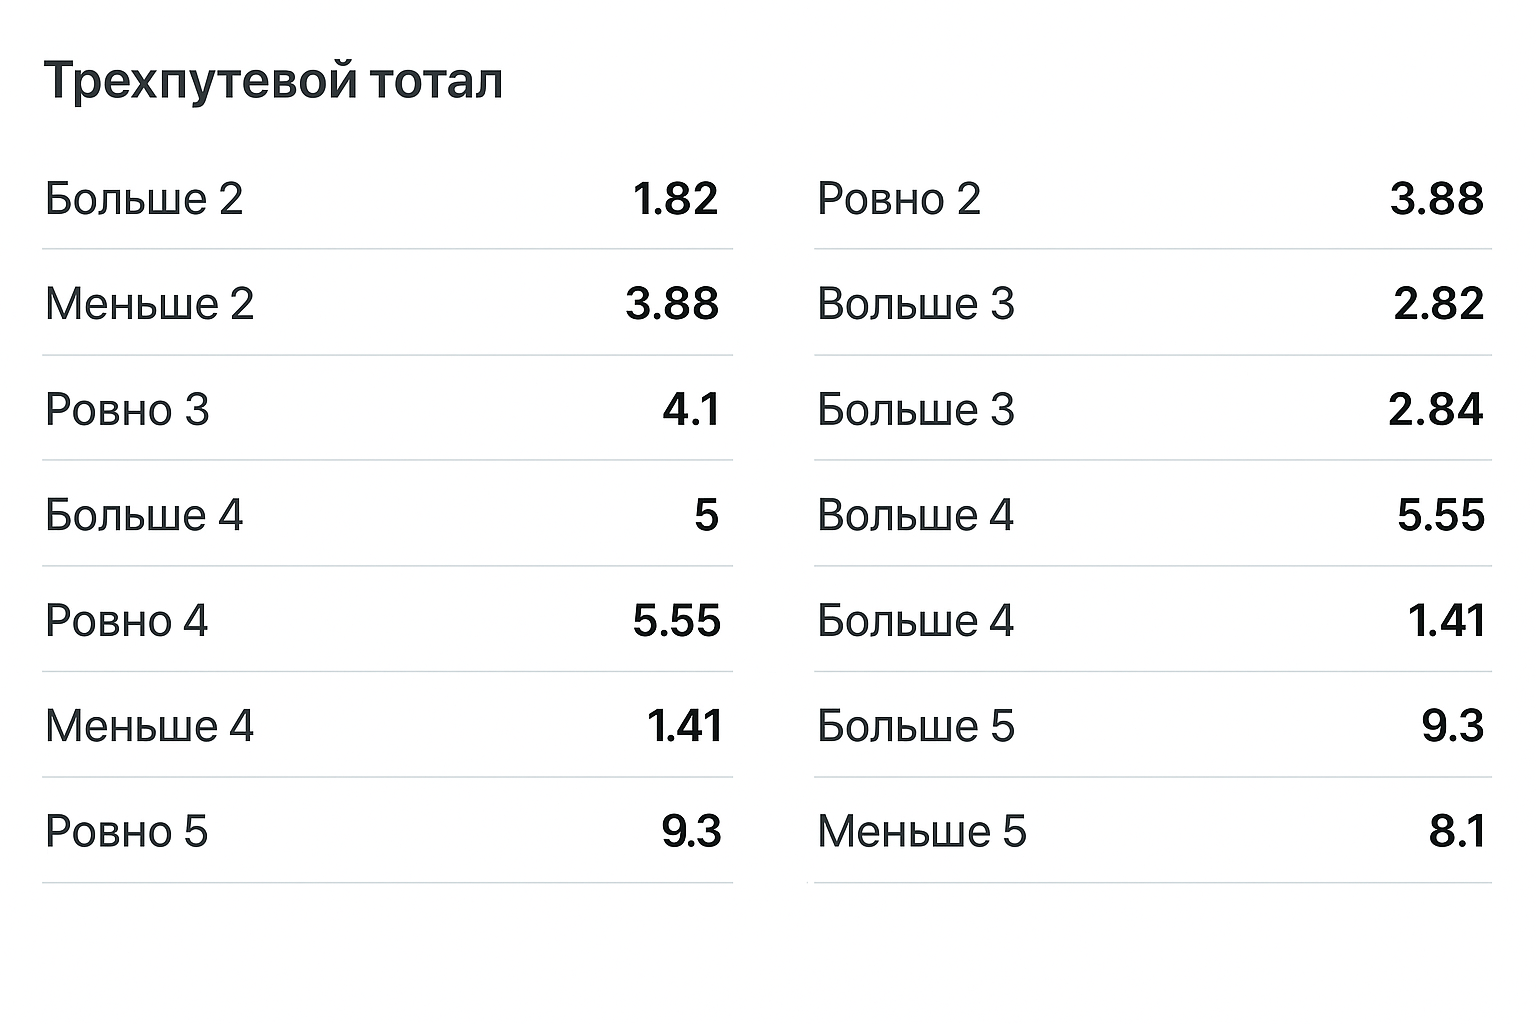Viewport: 1536px width, 1024px height.
Task: Click 1.41 odds for Меньше 4
Action: [x=684, y=726]
